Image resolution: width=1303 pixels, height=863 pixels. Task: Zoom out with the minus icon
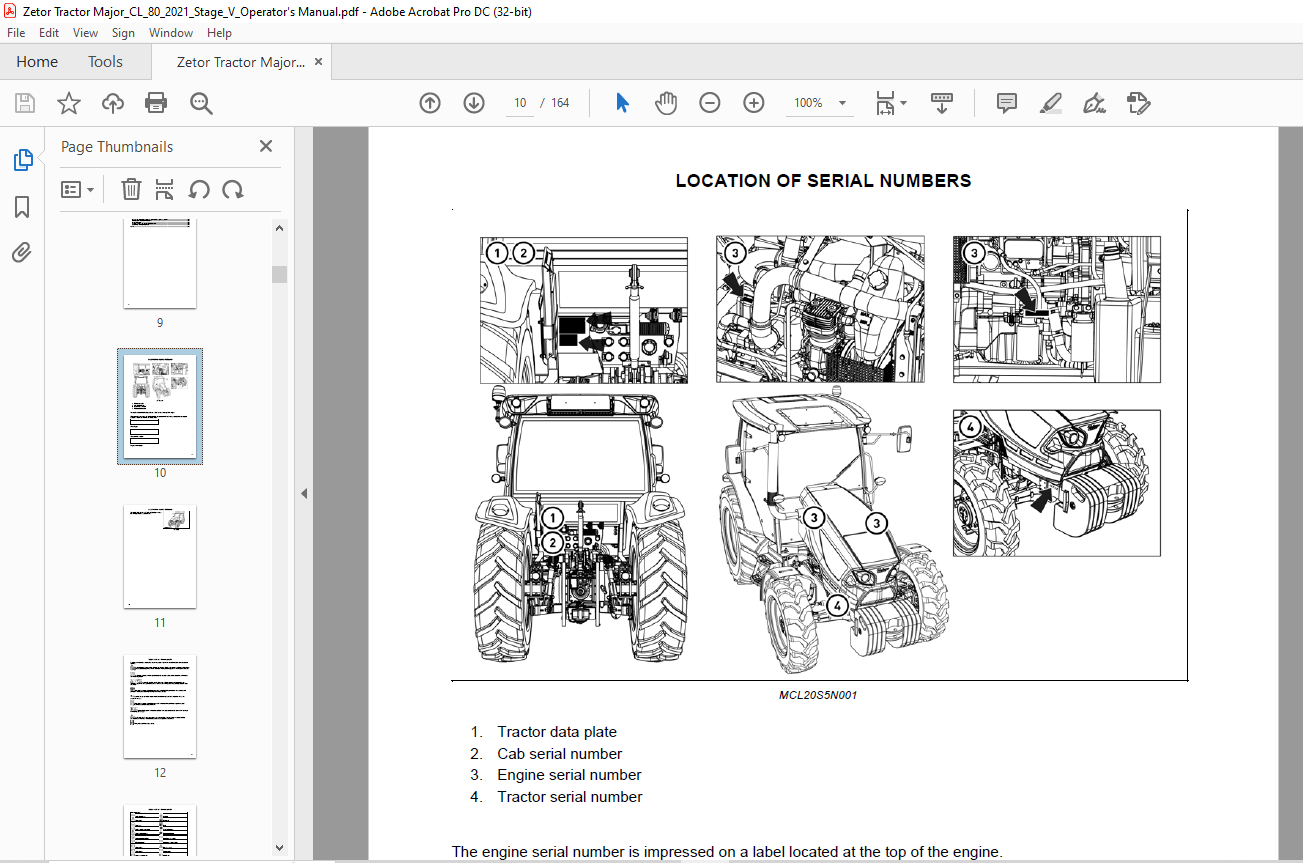(x=710, y=103)
